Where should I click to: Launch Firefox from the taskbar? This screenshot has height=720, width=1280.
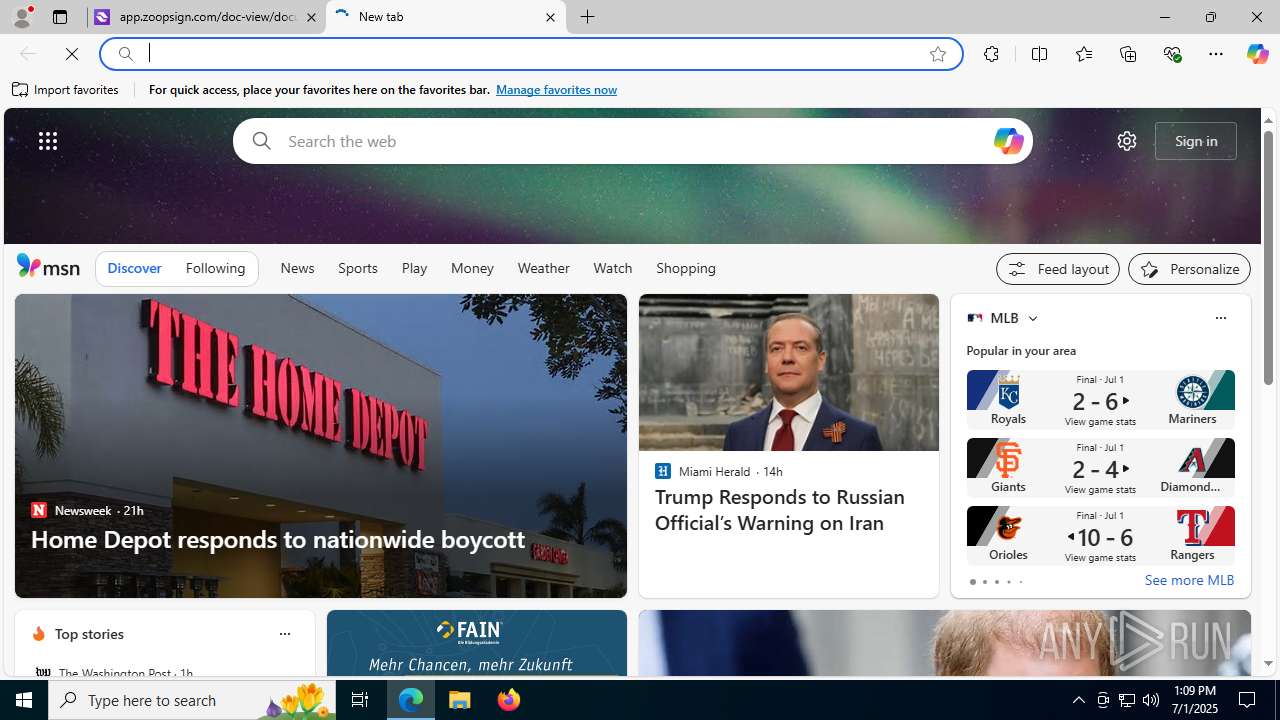pos(509,700)
